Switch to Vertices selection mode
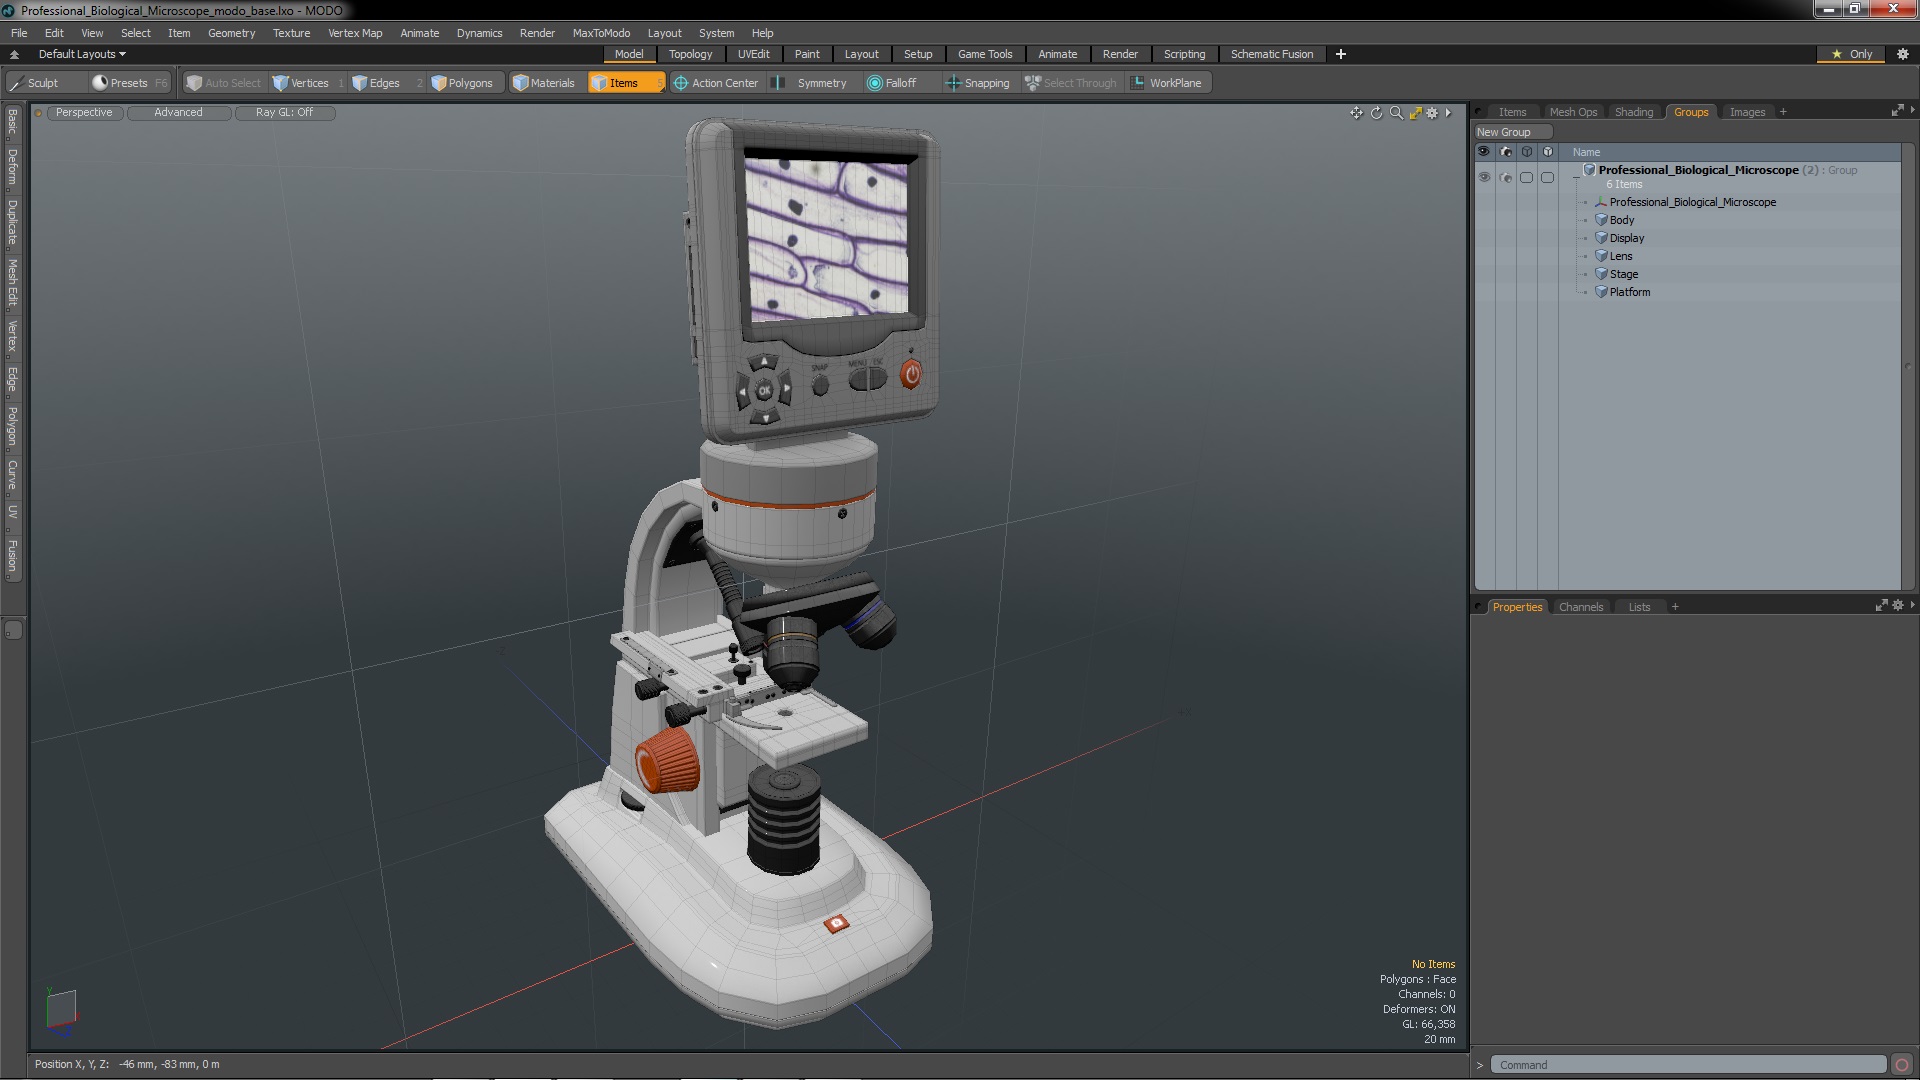1920x1080 pixels. tap(308, 83)
